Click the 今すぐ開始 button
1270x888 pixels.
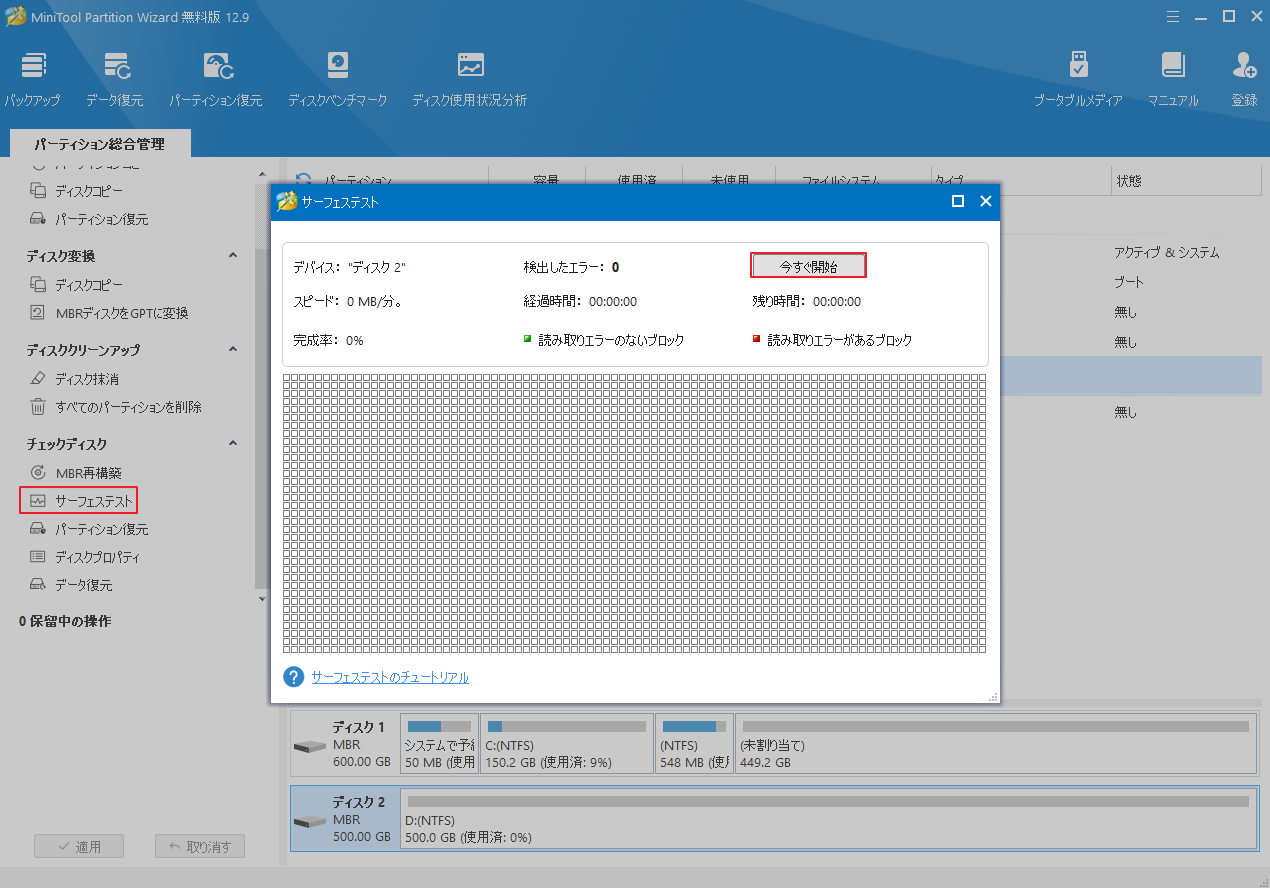808,266
